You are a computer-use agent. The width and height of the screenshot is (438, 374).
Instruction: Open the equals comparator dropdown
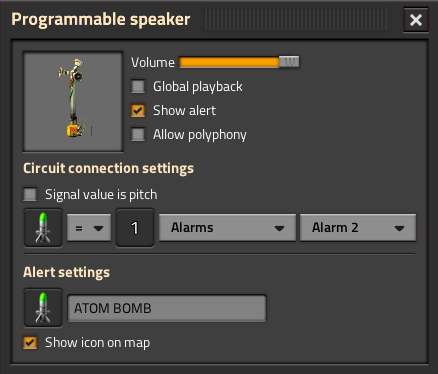pos(89,228)
